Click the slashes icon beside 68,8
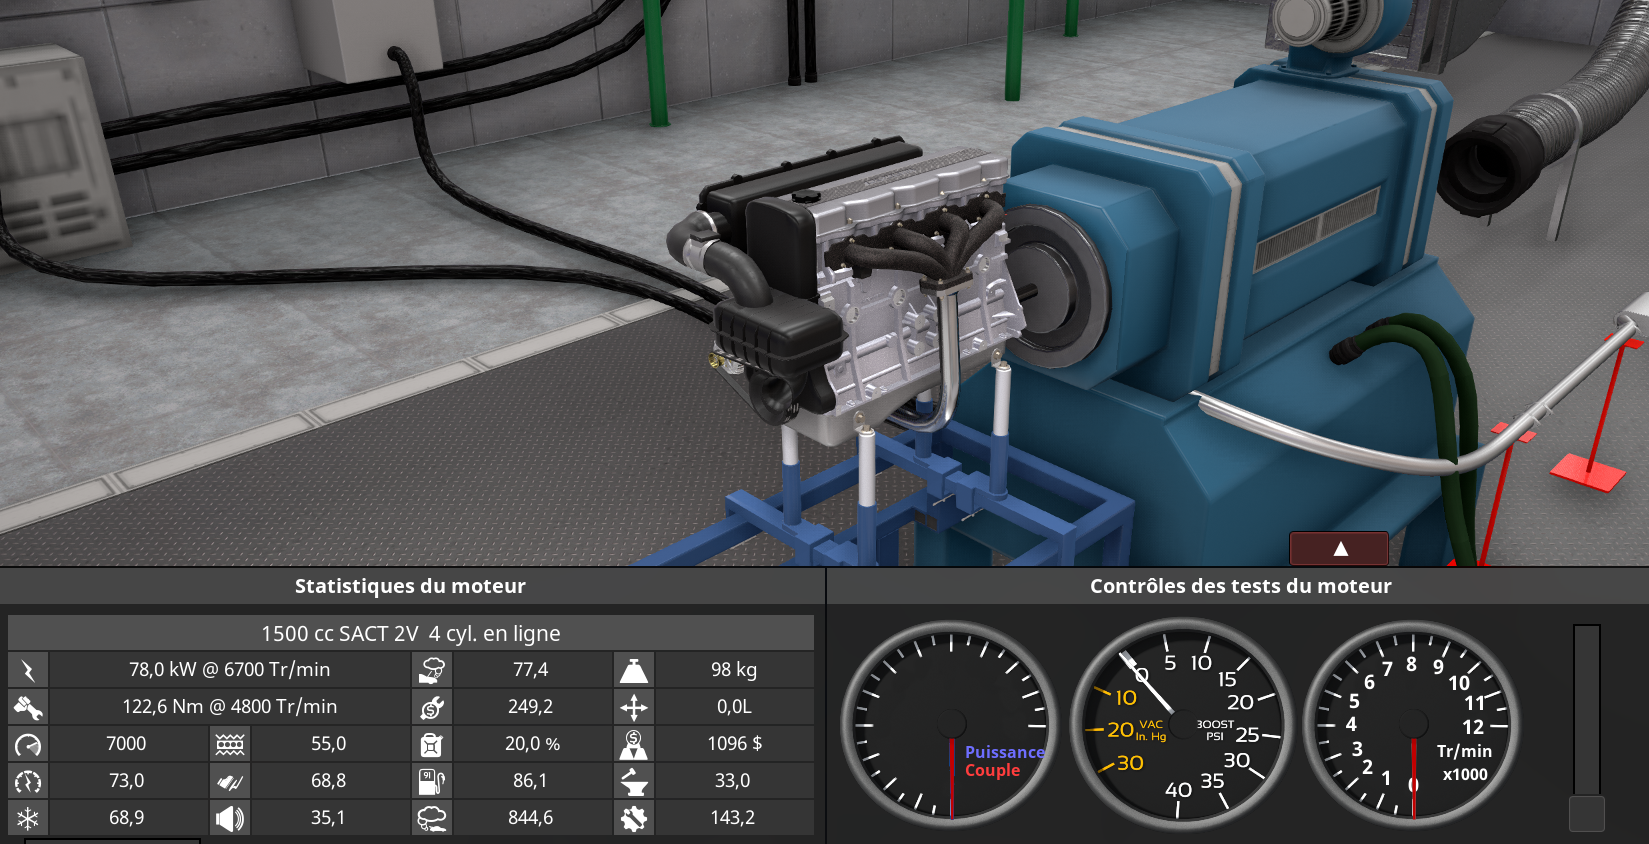The image size is (1649, 844). [230, 781]
